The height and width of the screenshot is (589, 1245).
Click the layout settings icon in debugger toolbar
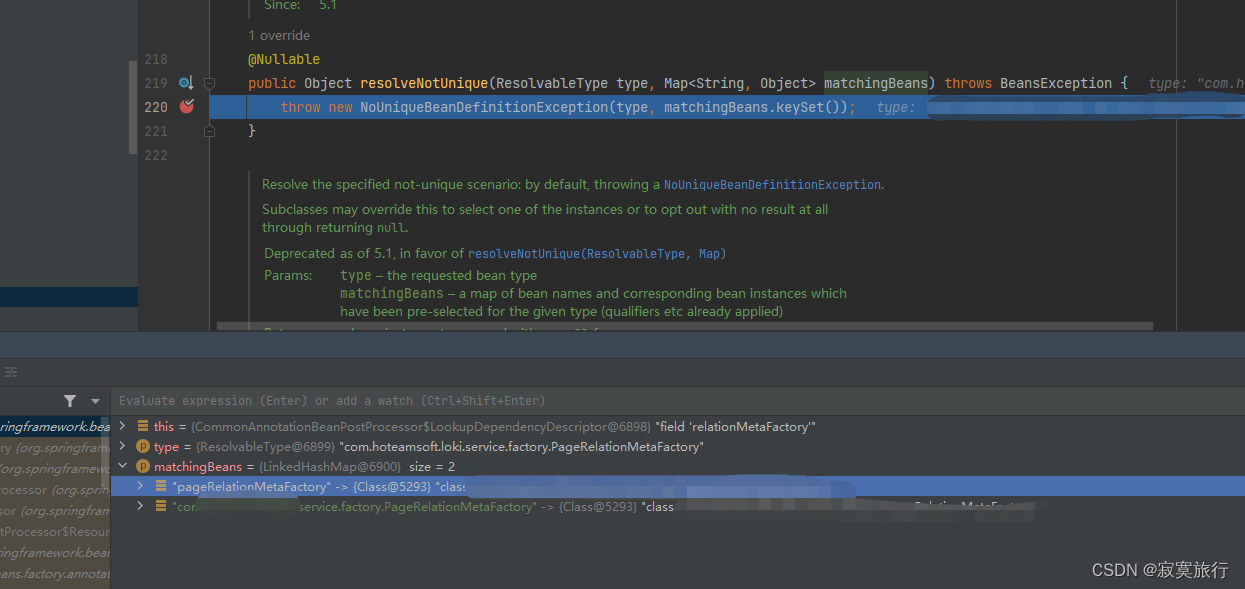[10, 372]
